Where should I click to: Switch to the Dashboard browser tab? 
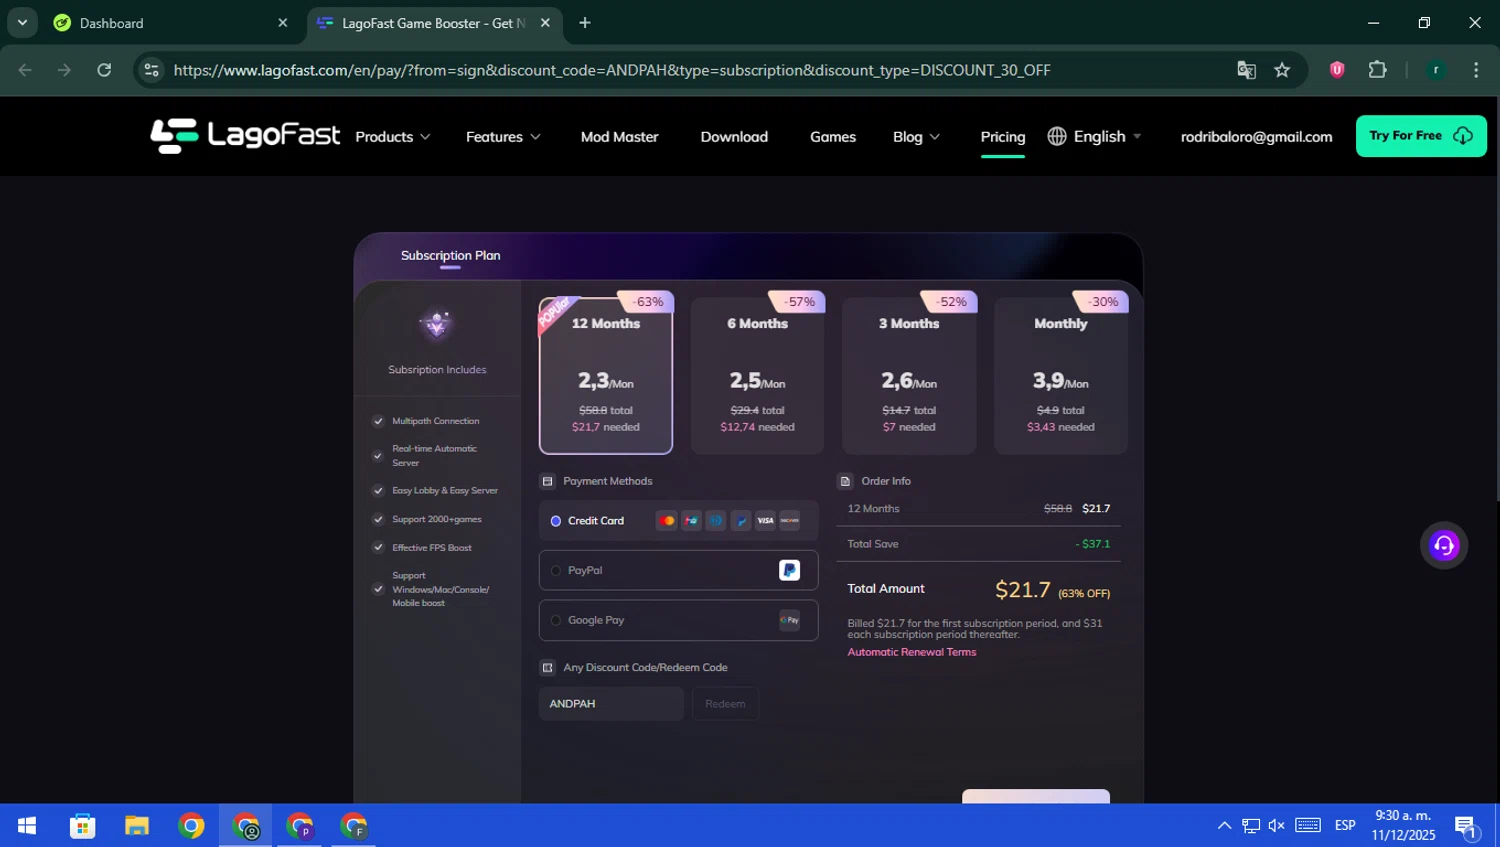(x=170, y=23)
